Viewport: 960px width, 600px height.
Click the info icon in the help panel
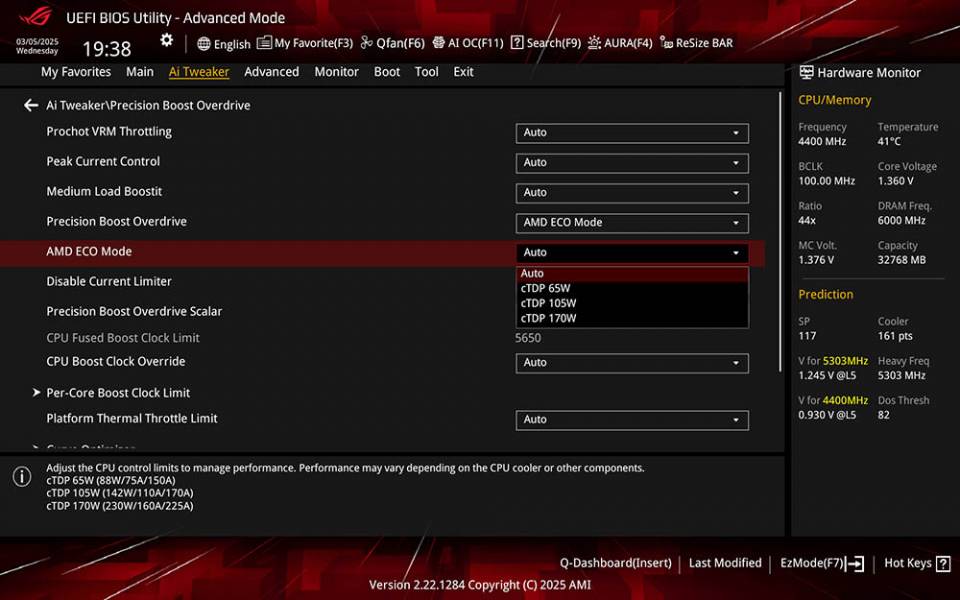click(x=22, y=476)
